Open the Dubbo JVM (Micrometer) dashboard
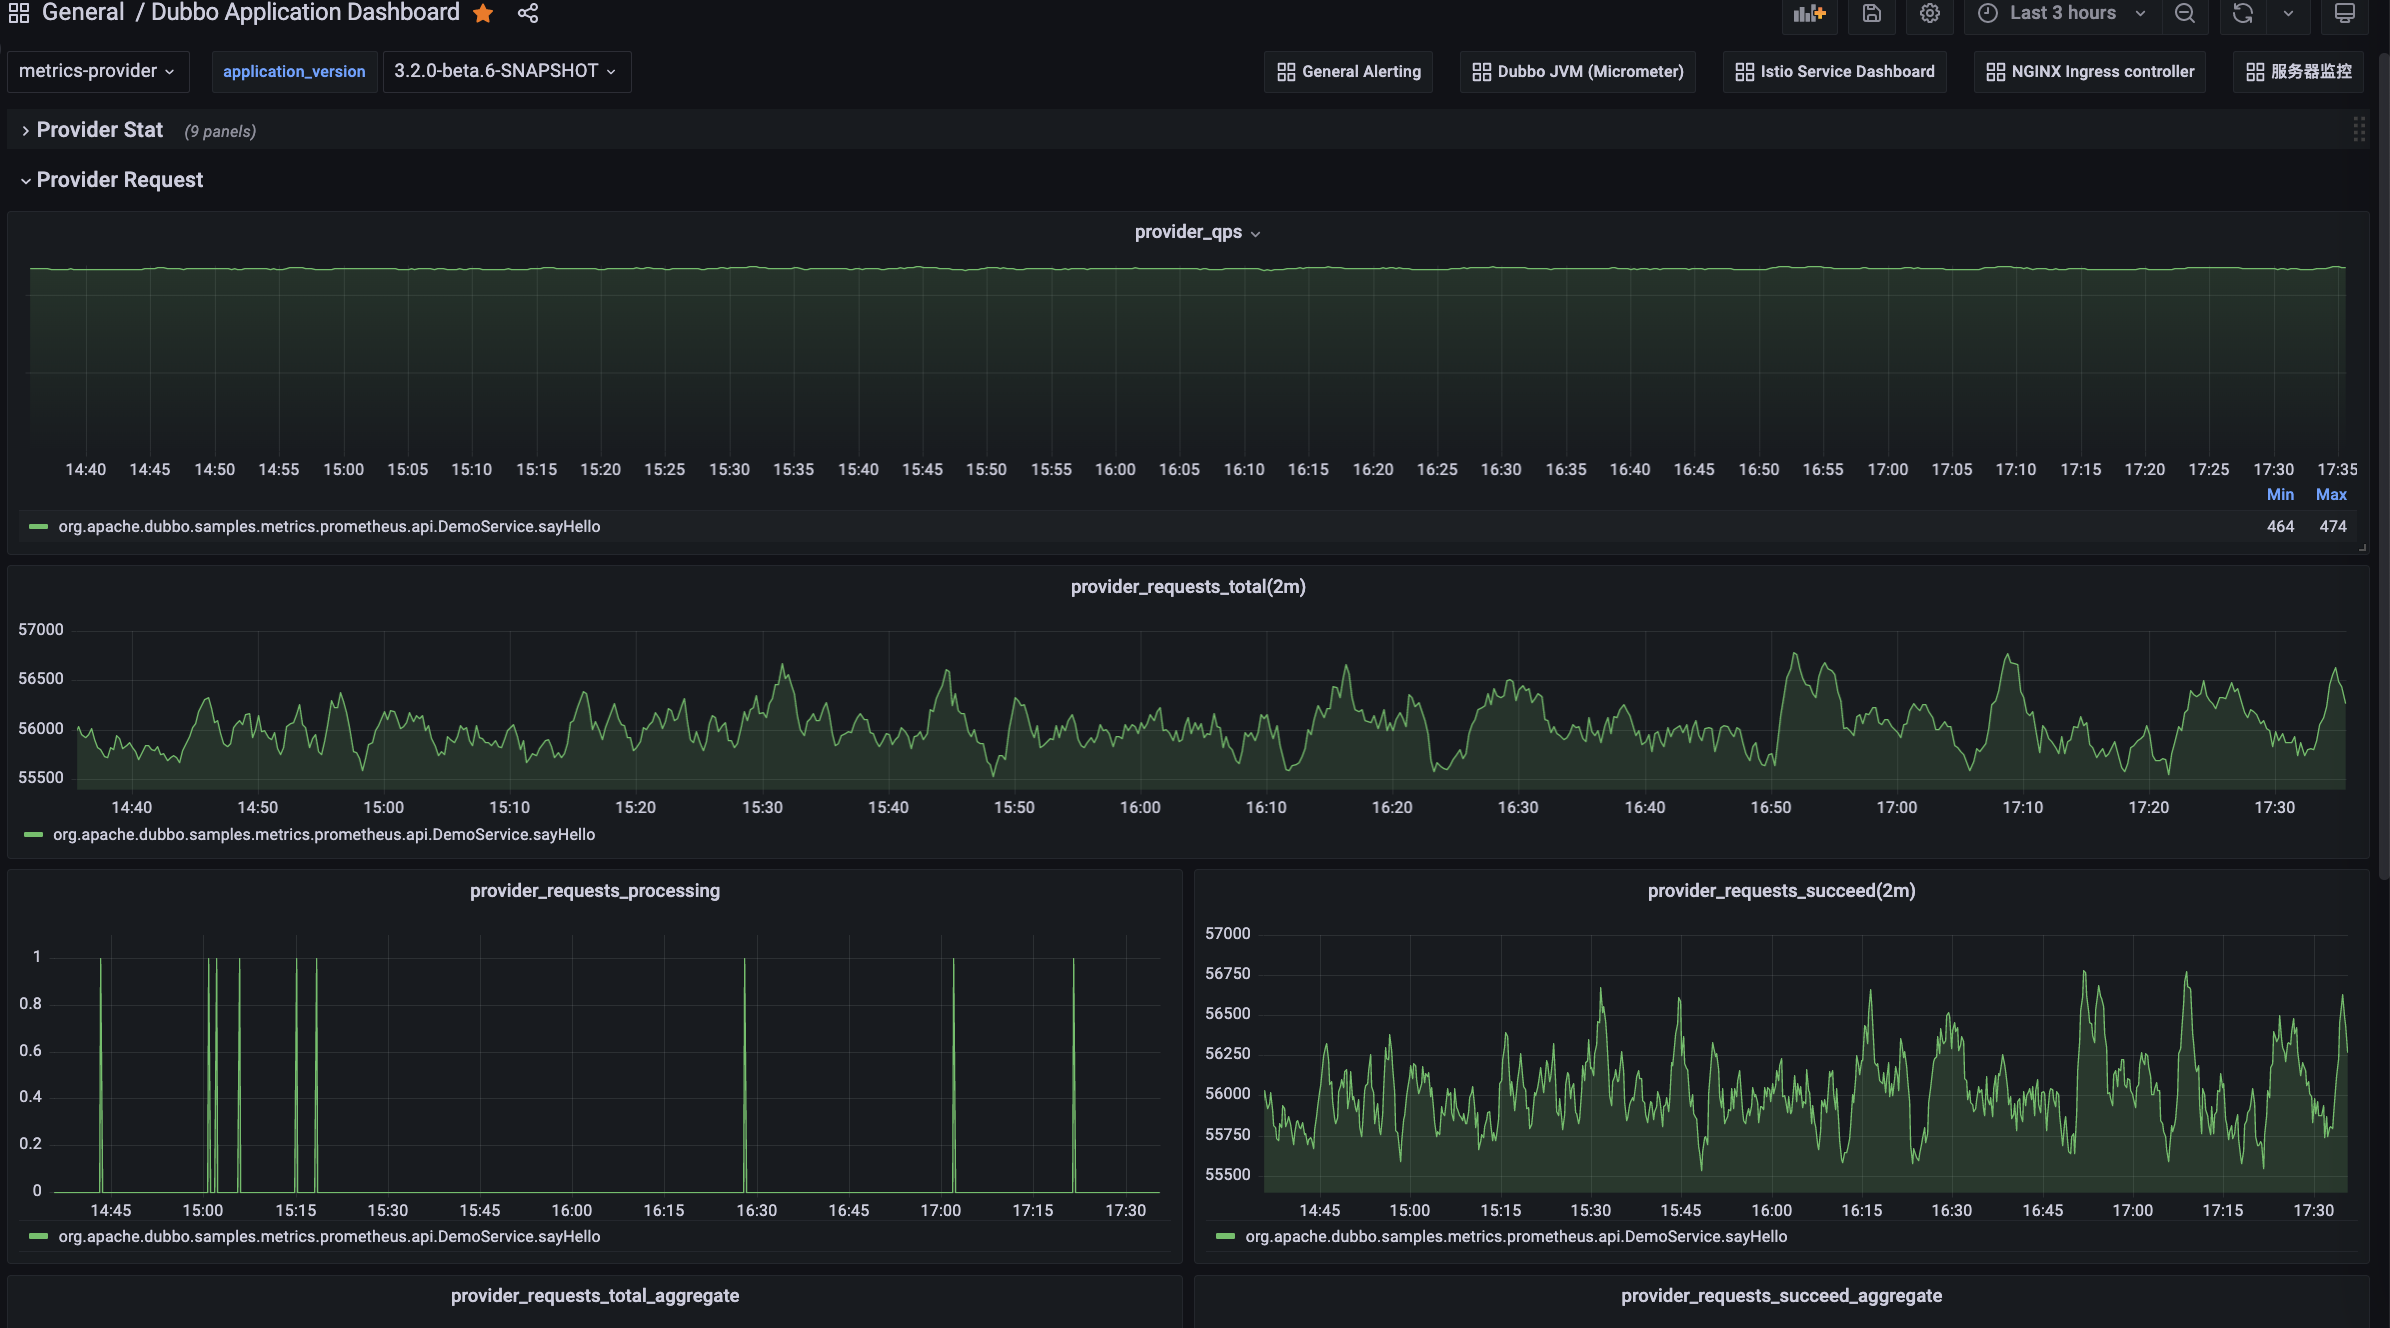This screenshot has height=1328, width=2390. pyautogui.click(x=1577, y=71)
